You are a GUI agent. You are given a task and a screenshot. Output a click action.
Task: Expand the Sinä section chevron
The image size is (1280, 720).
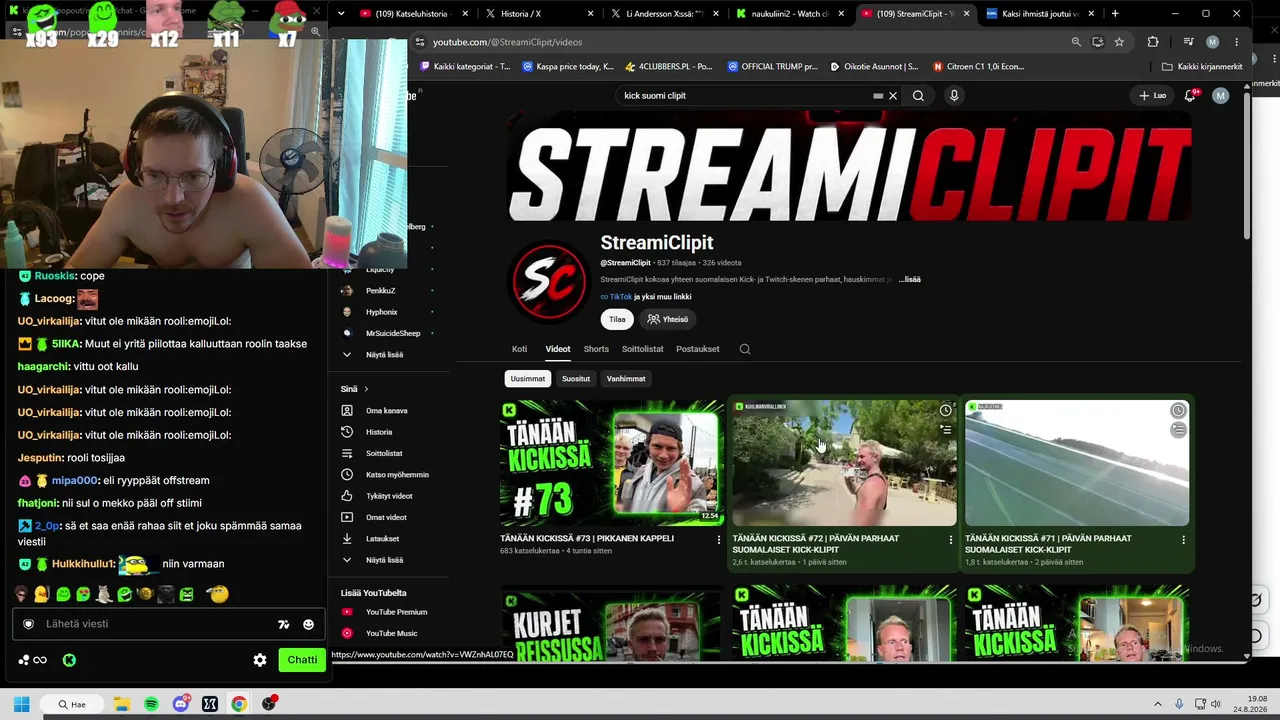(366, 389)
